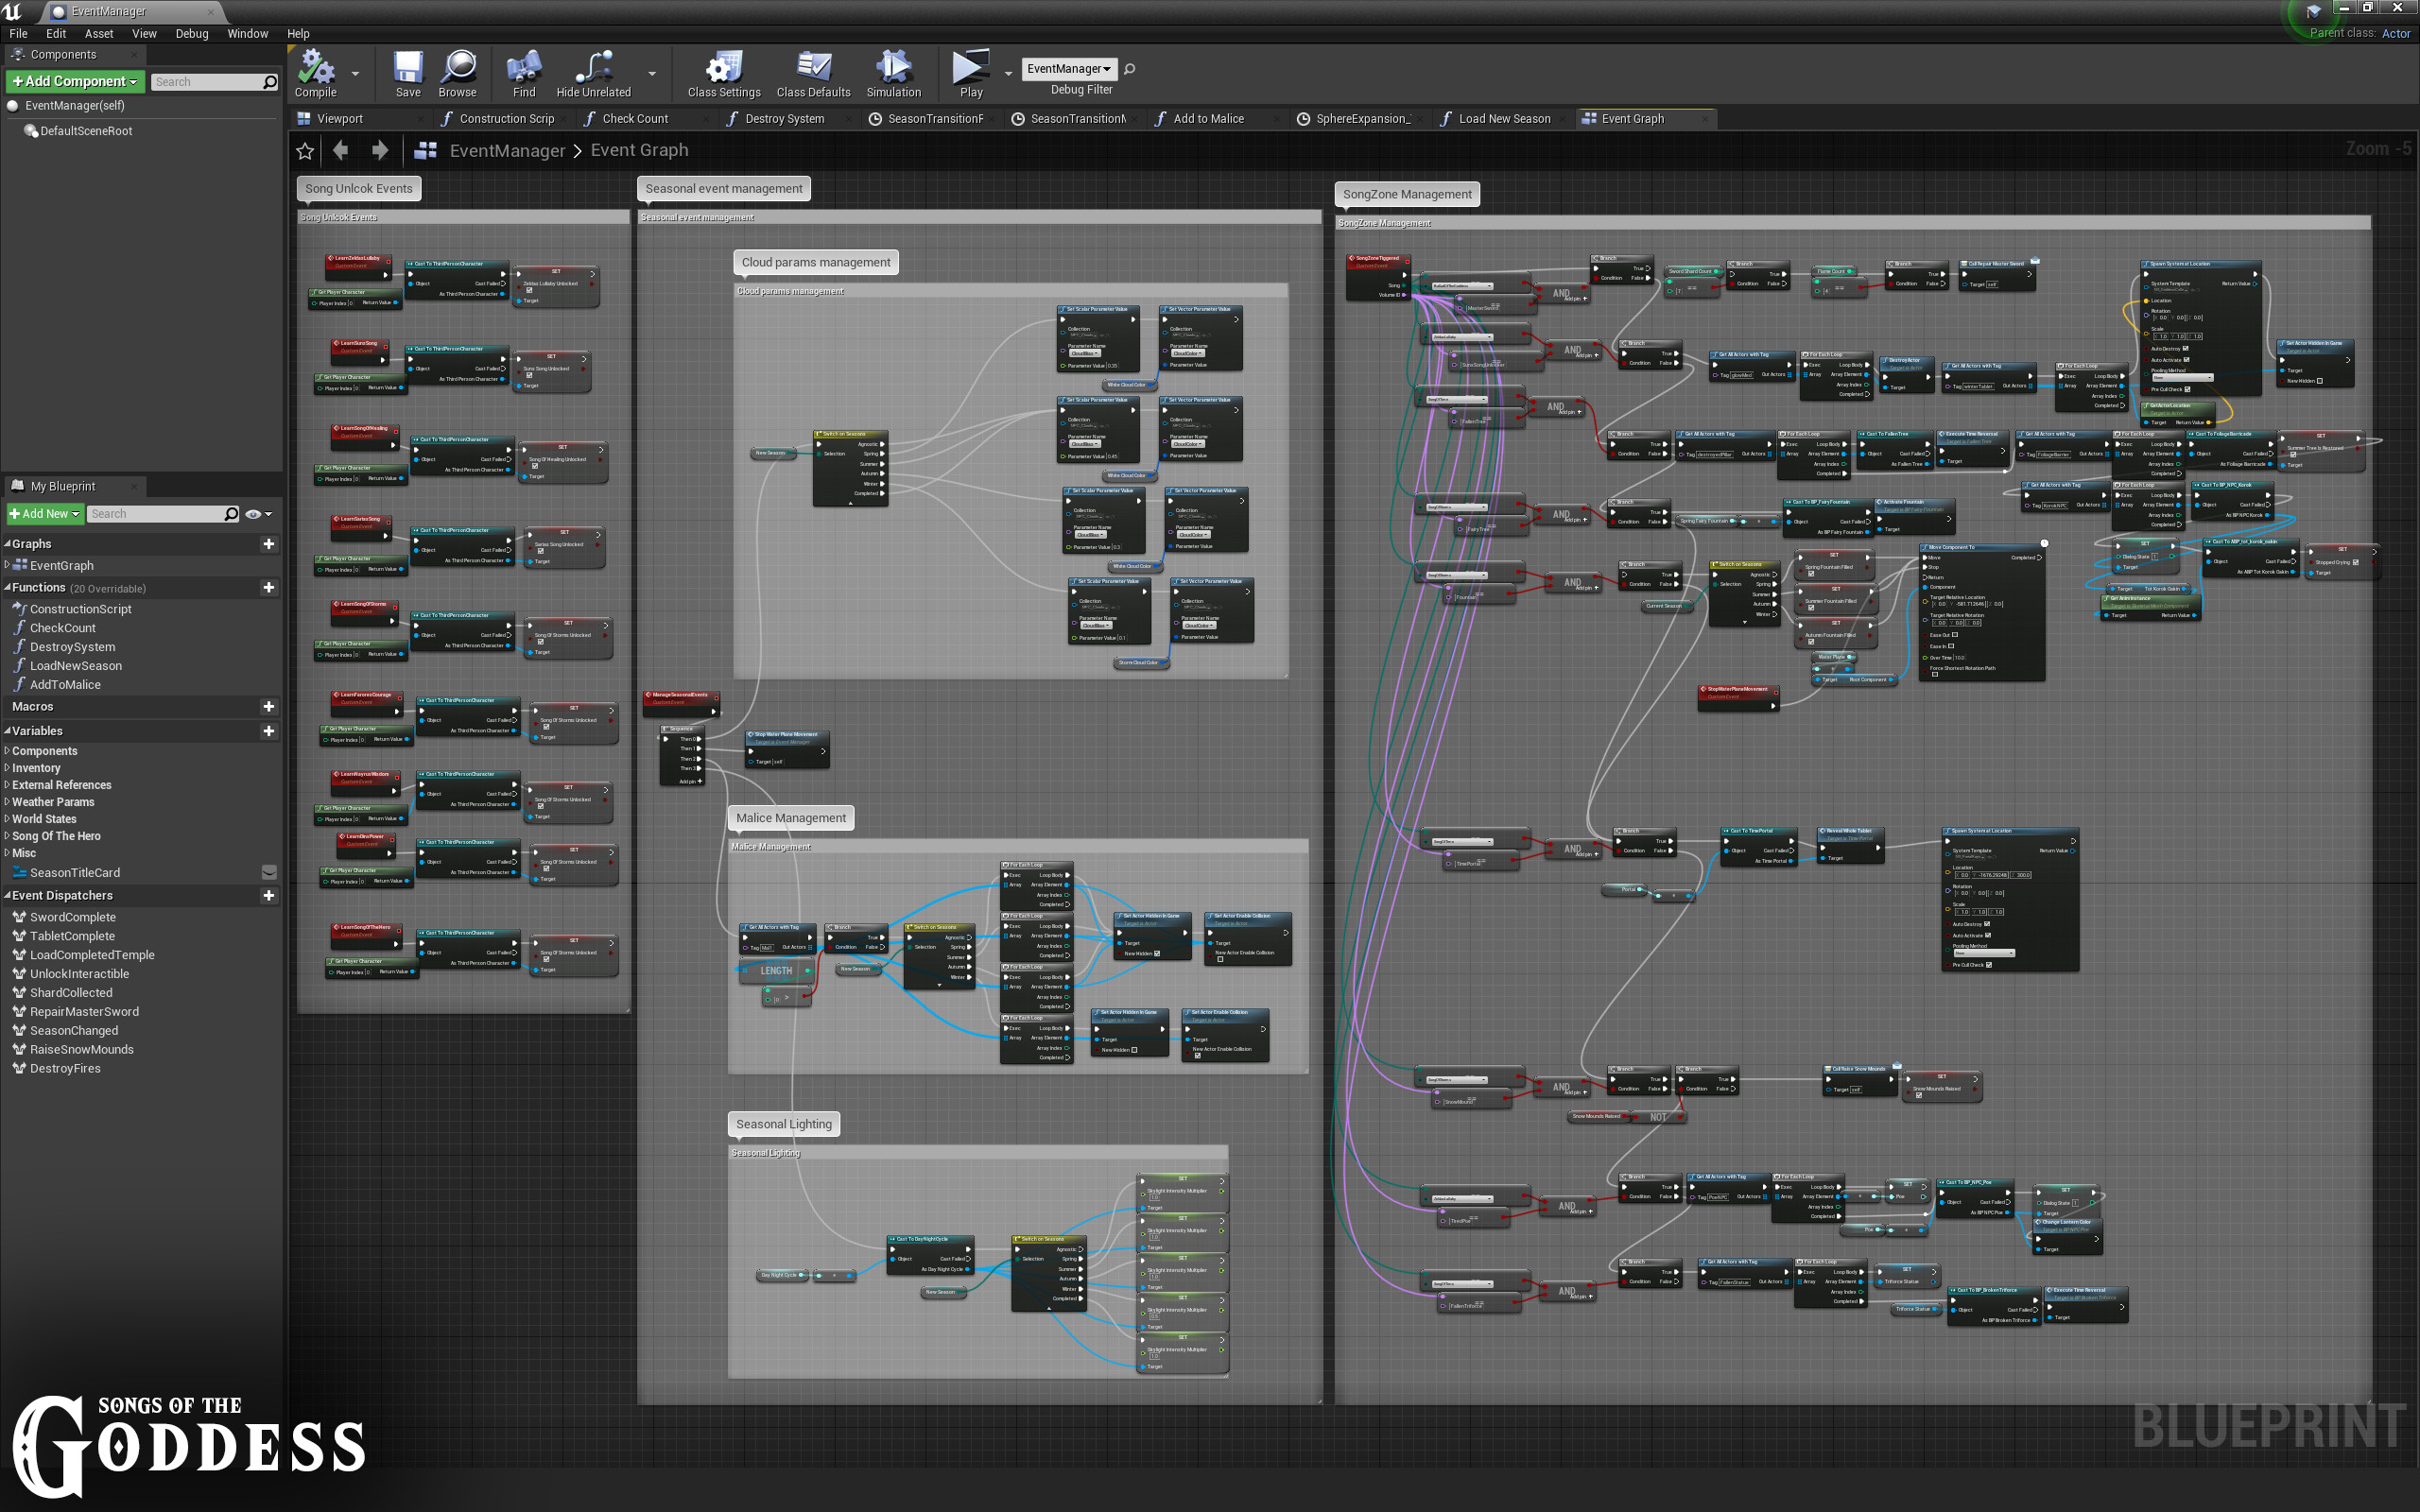
Task: Open the Actor parent class link
Action: (x=2395, y=33)
